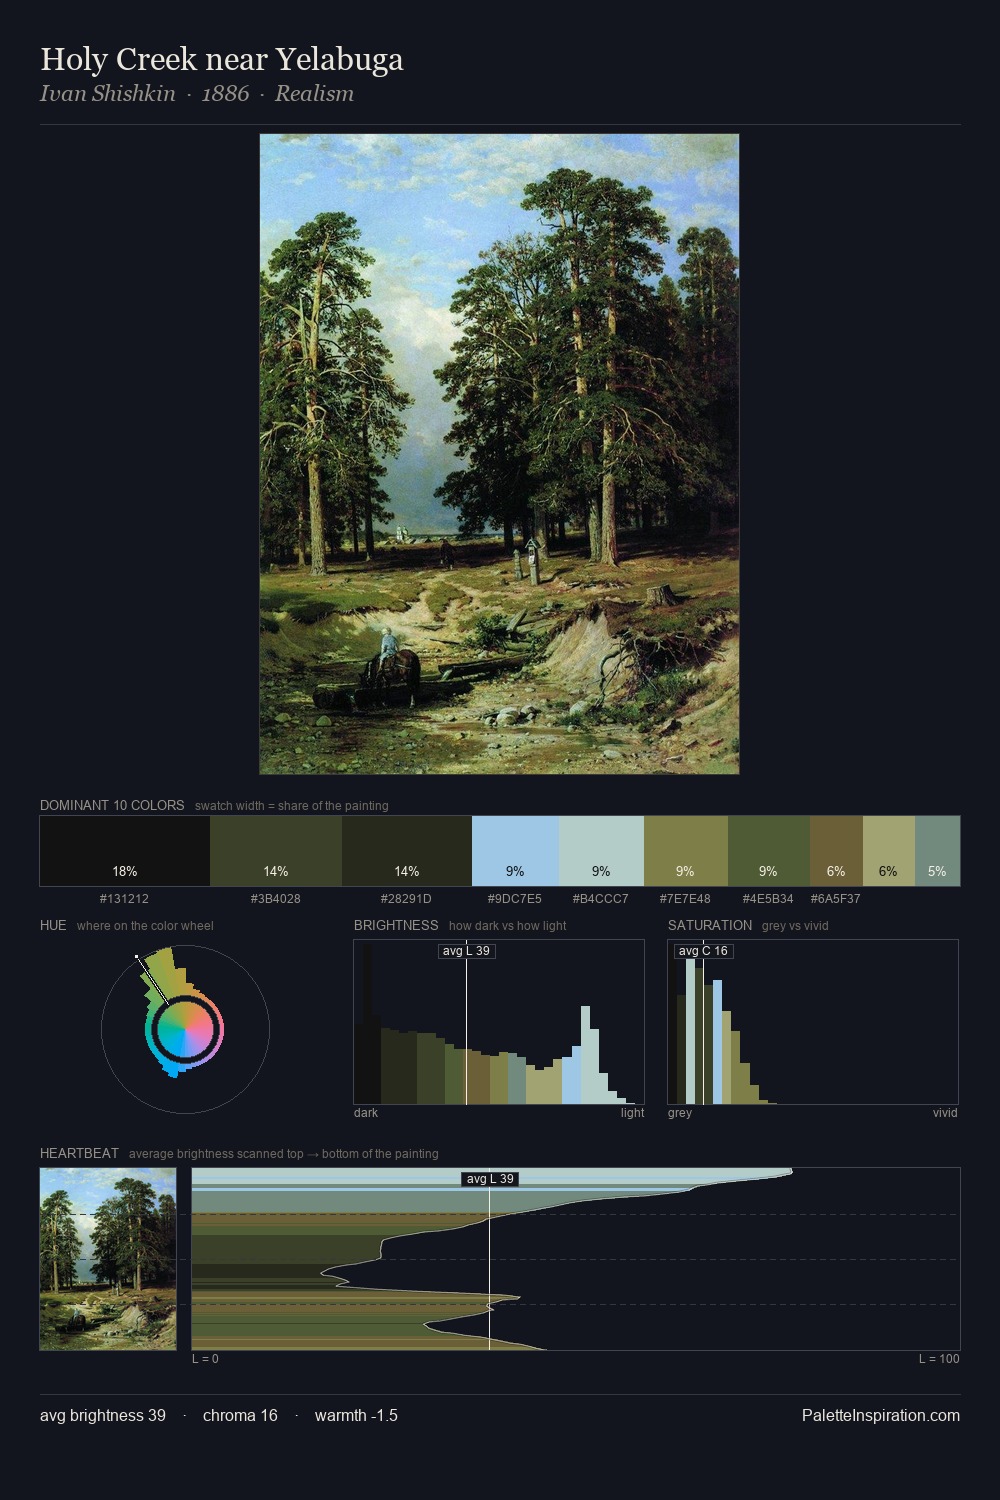Click the 'L = 100' axis label
Screen dimensions: 1000x1500
click(x=939, y=1359)
